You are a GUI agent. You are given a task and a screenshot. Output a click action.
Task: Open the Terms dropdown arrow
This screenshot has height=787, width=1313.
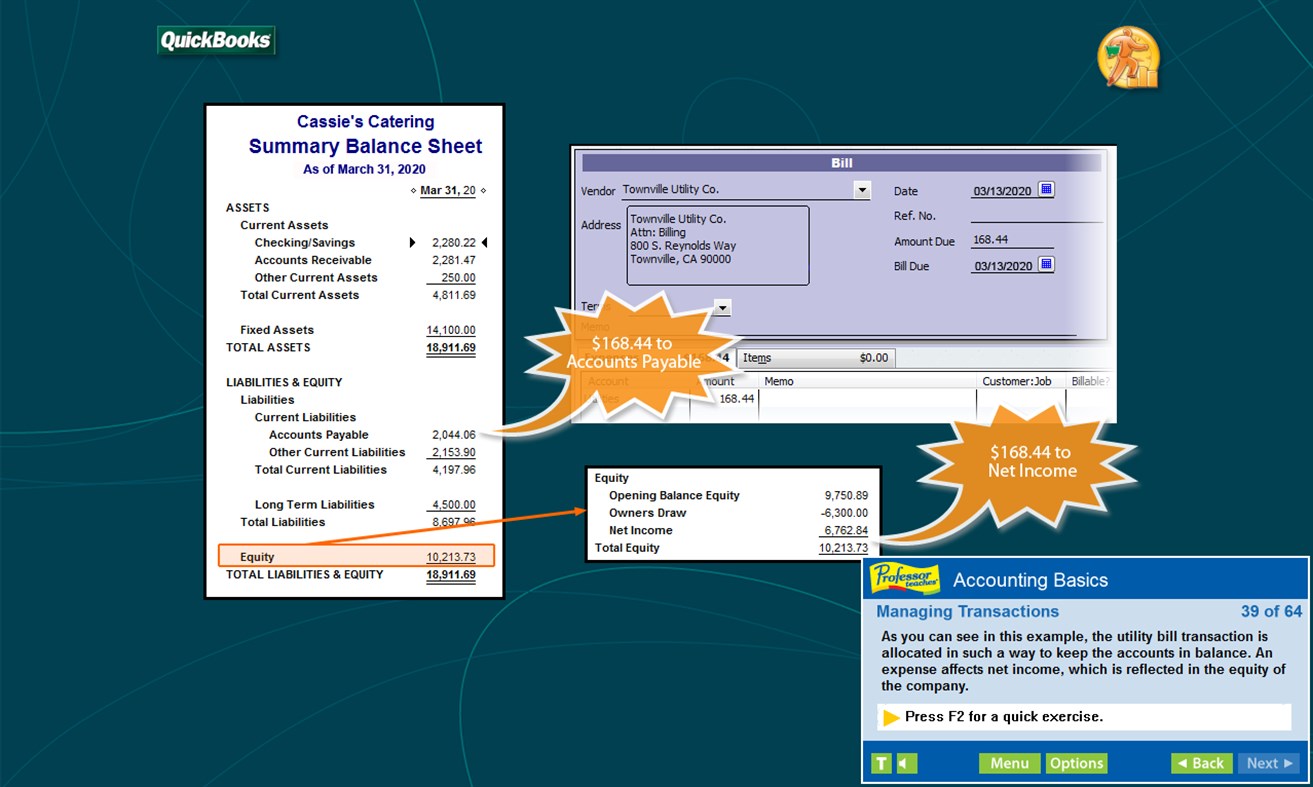point(723,308)
